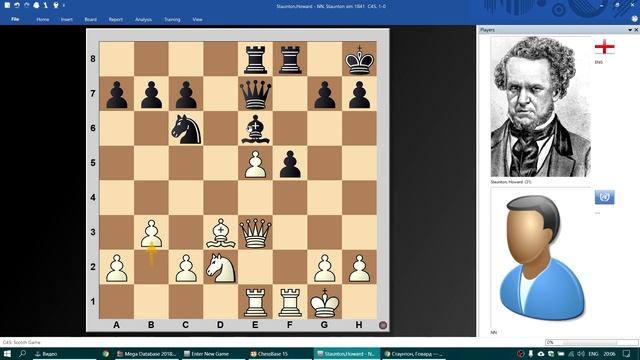Open Windows taskbar search

coord(22,354)
